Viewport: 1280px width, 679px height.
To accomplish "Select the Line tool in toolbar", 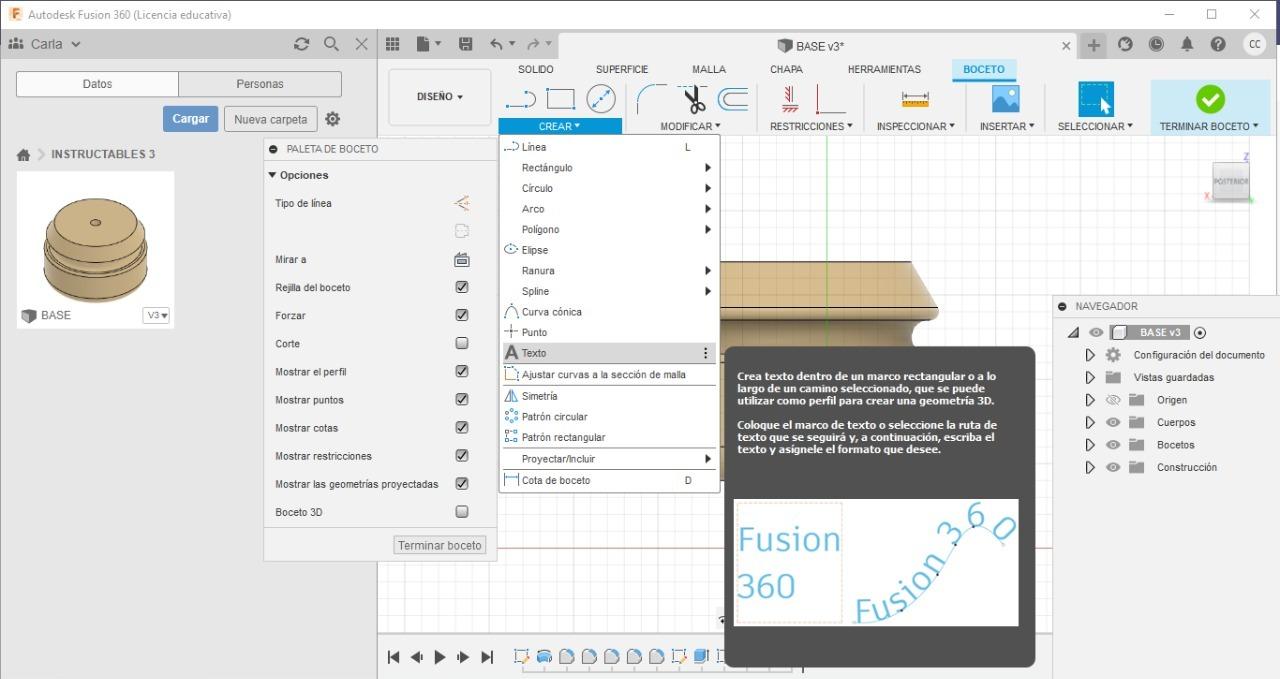I will (x=521, y=99).
